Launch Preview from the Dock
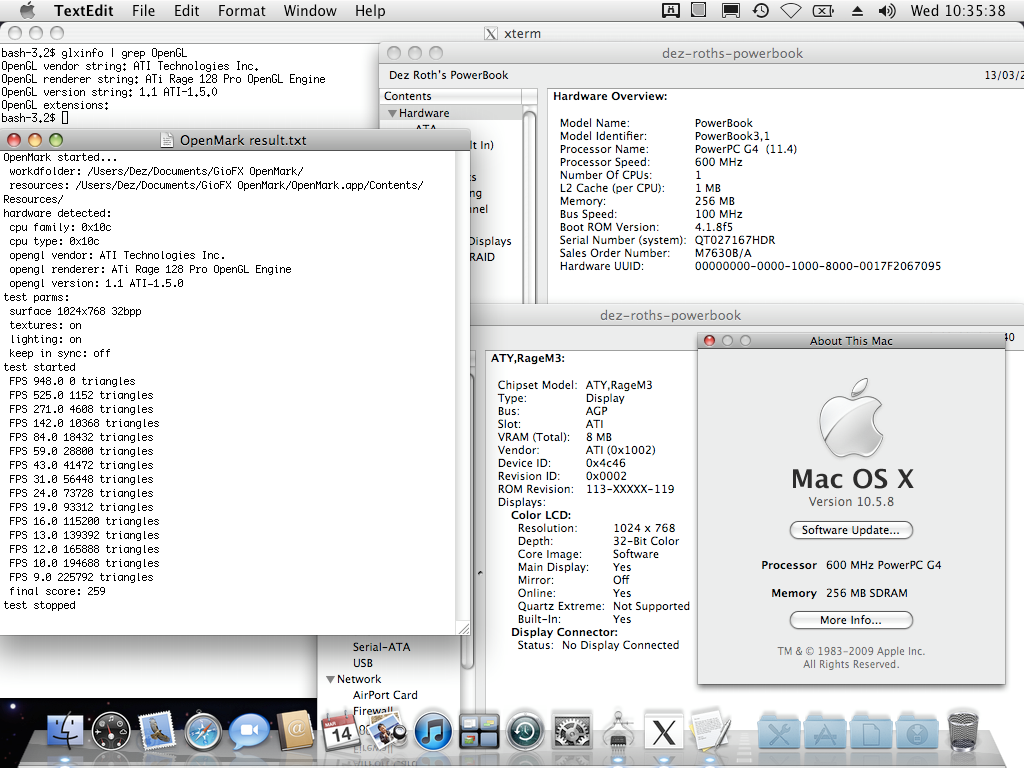 (386, 731)
